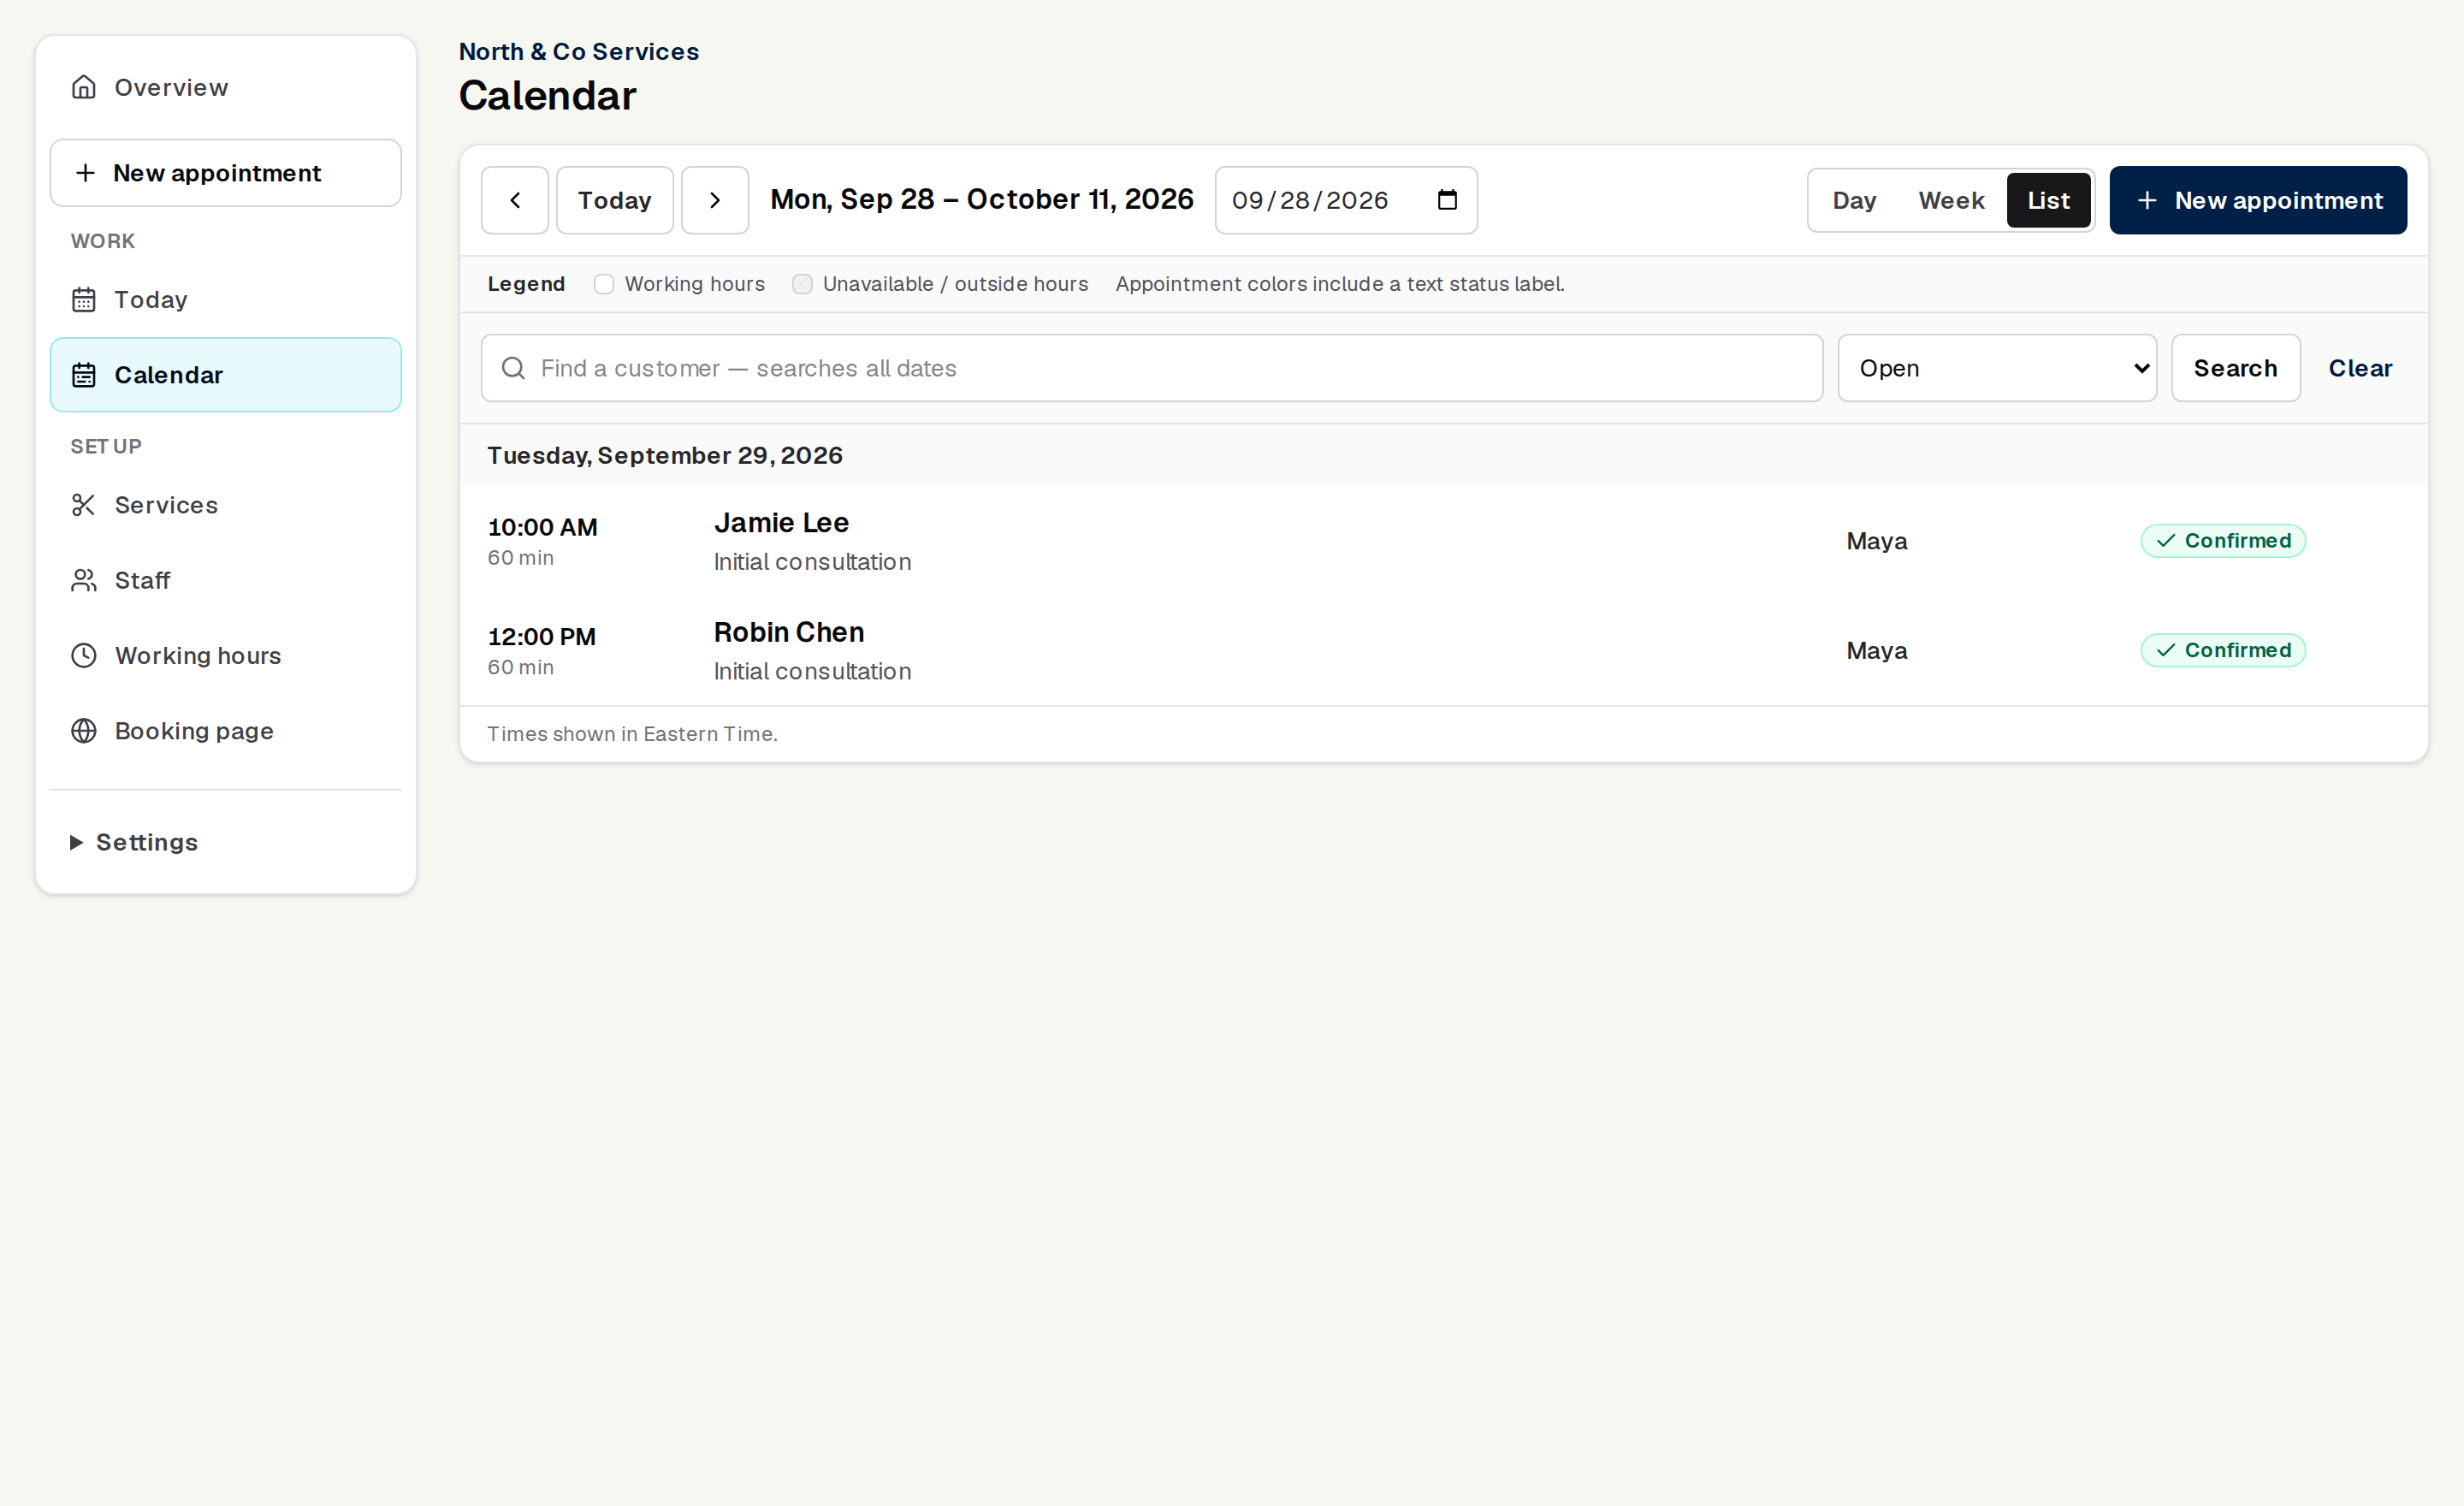Open the date picker calendar icon

(x=1447, y=200)
